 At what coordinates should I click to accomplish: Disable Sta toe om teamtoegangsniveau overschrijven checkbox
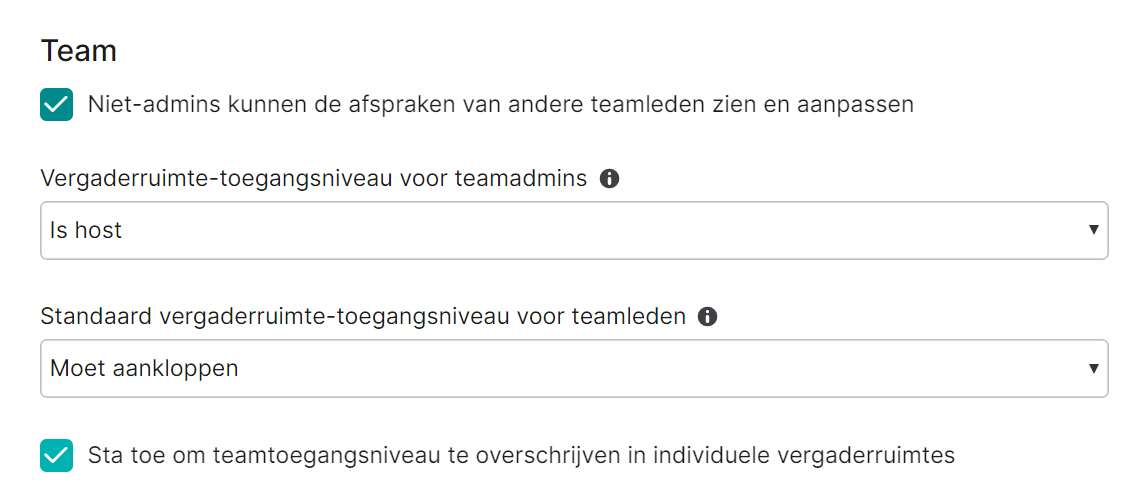point(56,456)
